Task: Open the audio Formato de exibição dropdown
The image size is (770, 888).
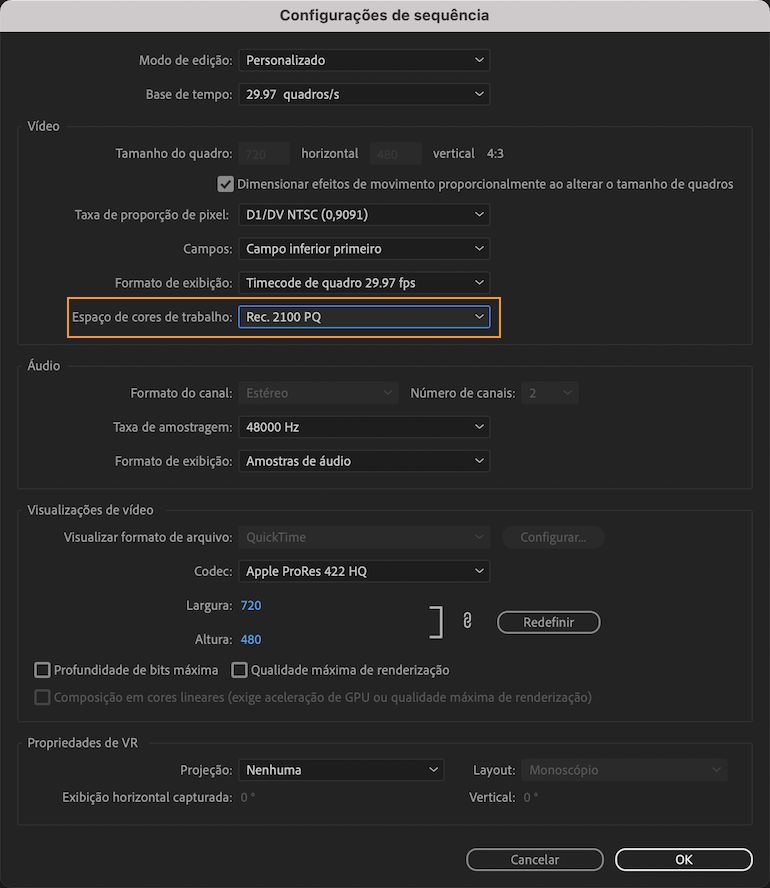Action: 363,461
